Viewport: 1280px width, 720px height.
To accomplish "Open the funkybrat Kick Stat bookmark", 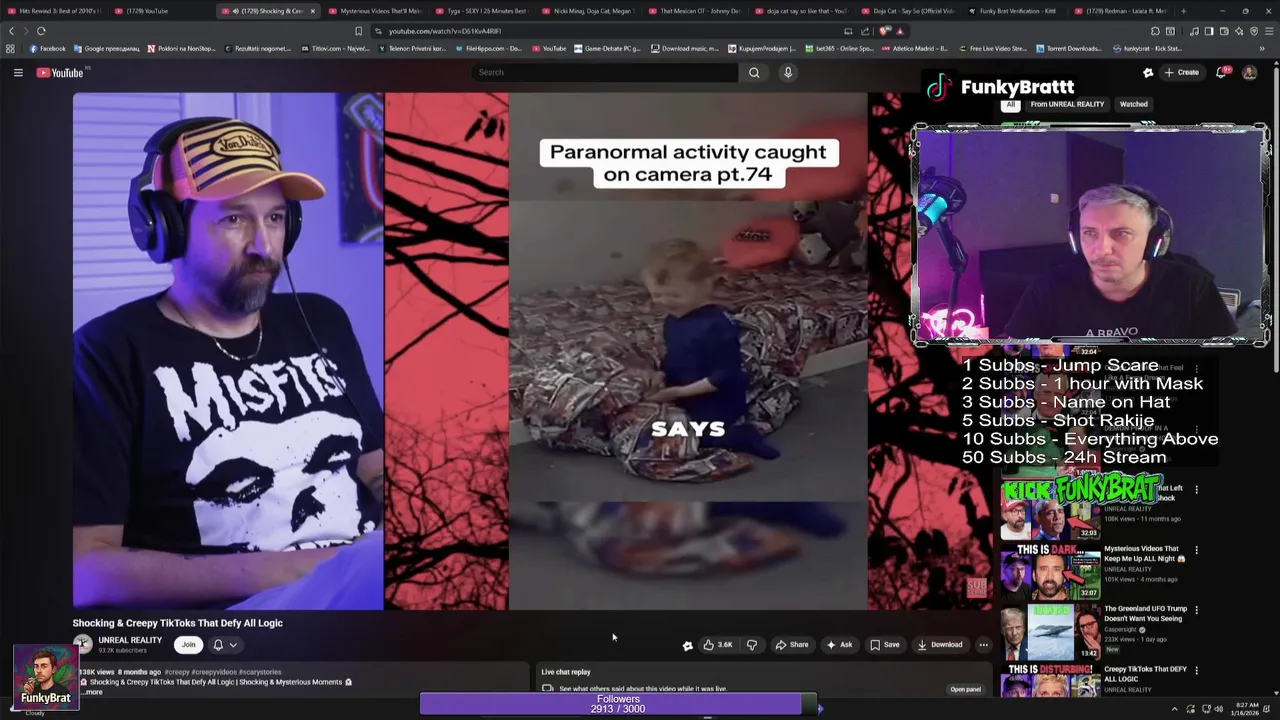I will click(1146, 48).
